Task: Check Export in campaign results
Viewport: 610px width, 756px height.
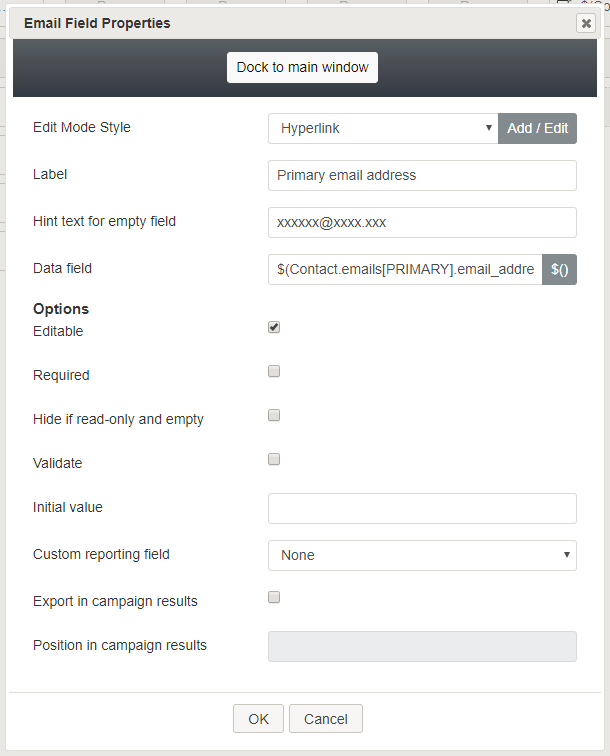Action: pos(274,597)
